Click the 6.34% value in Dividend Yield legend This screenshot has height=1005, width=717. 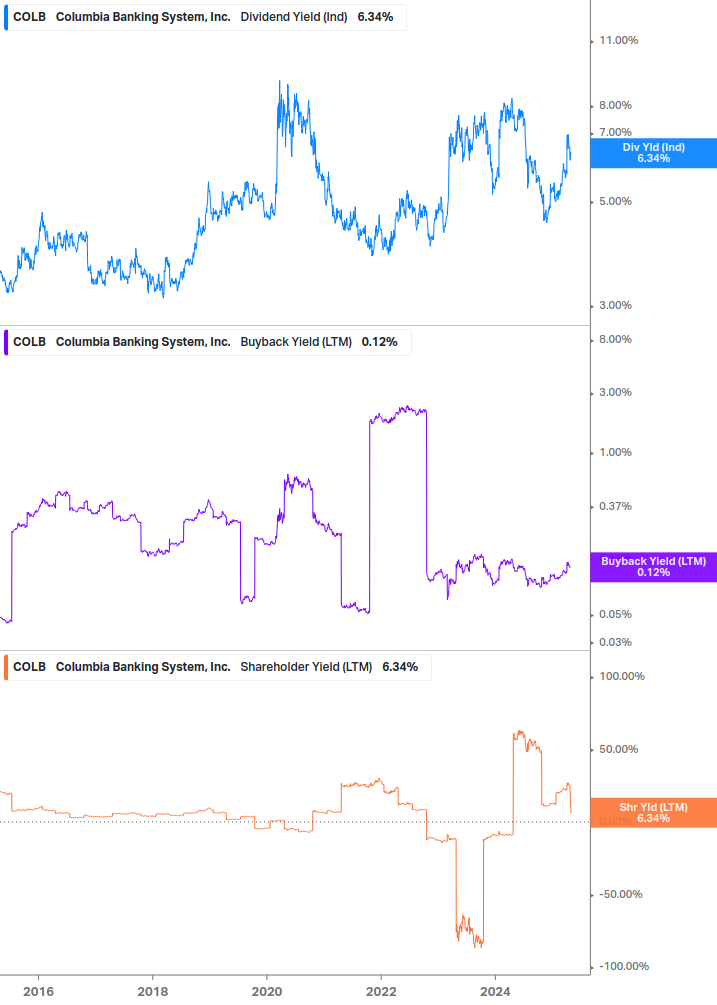[x=375, y=17]
